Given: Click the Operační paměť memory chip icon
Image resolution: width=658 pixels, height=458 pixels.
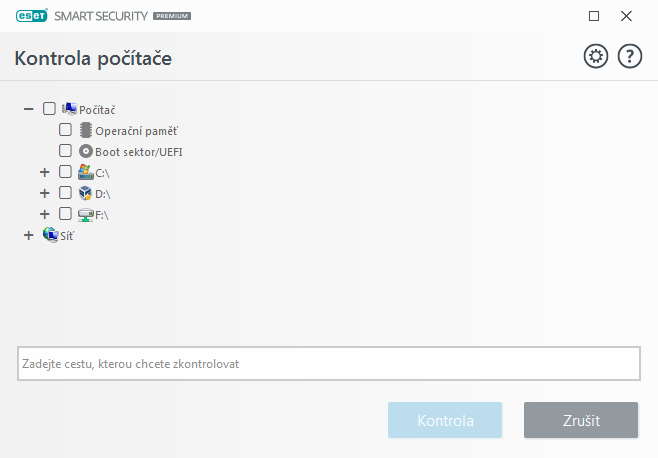Looking at the screenshot, I should (x=85, y=130).
